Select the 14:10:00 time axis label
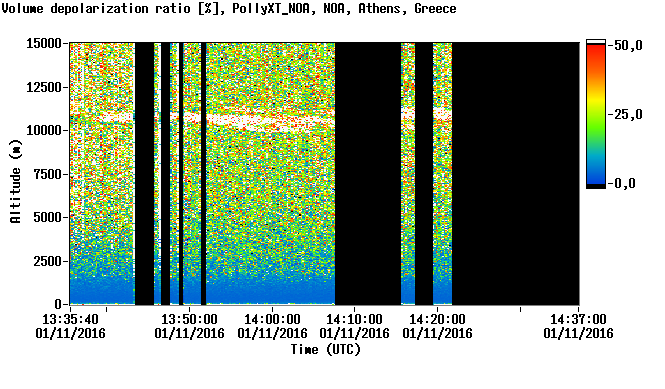This screenshot has width=665, height=389. point(355,326)
